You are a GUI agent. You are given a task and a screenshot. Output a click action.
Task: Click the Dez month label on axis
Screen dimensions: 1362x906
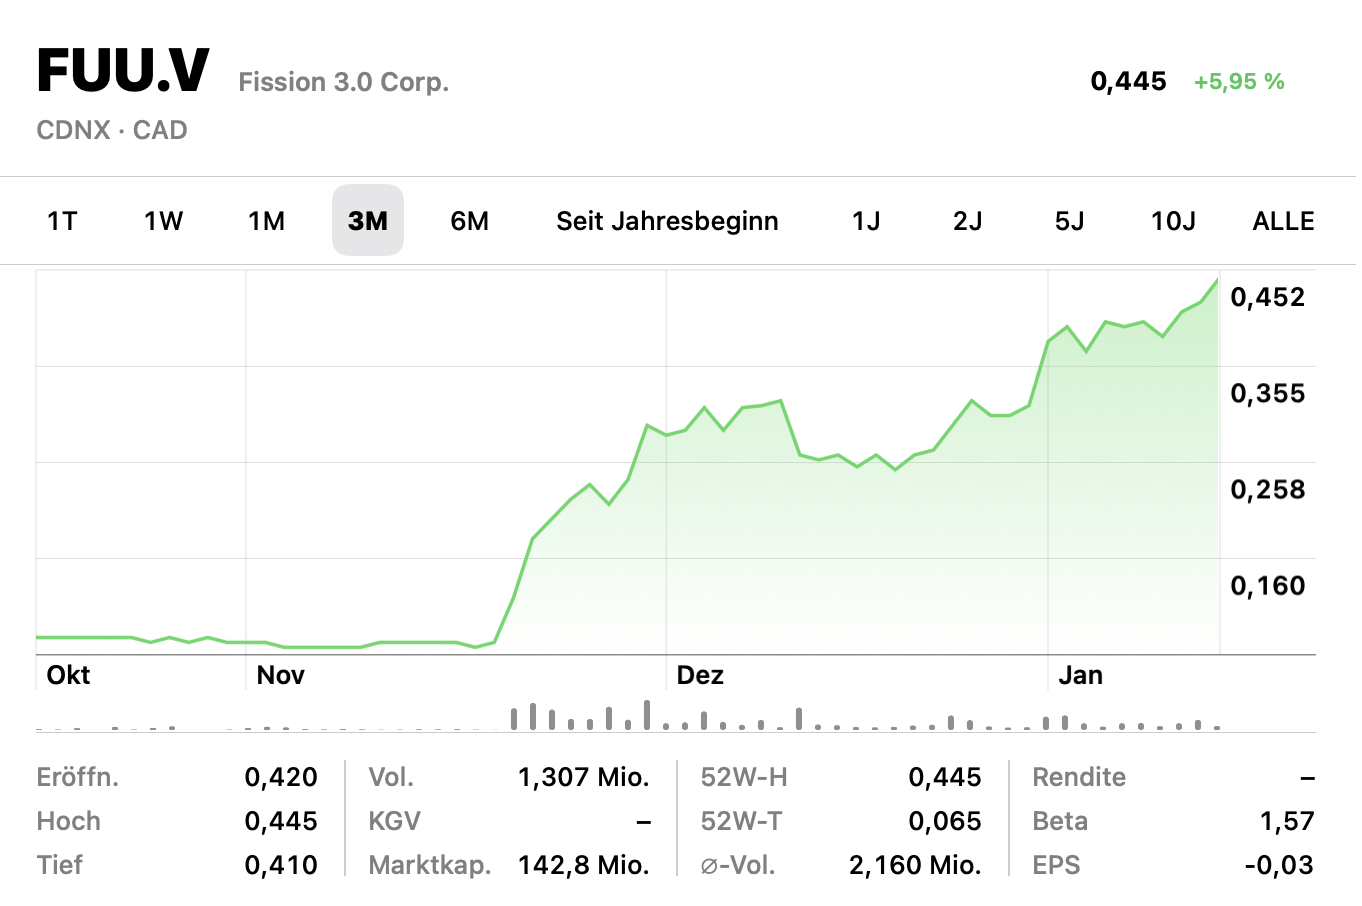click(700, 675)
